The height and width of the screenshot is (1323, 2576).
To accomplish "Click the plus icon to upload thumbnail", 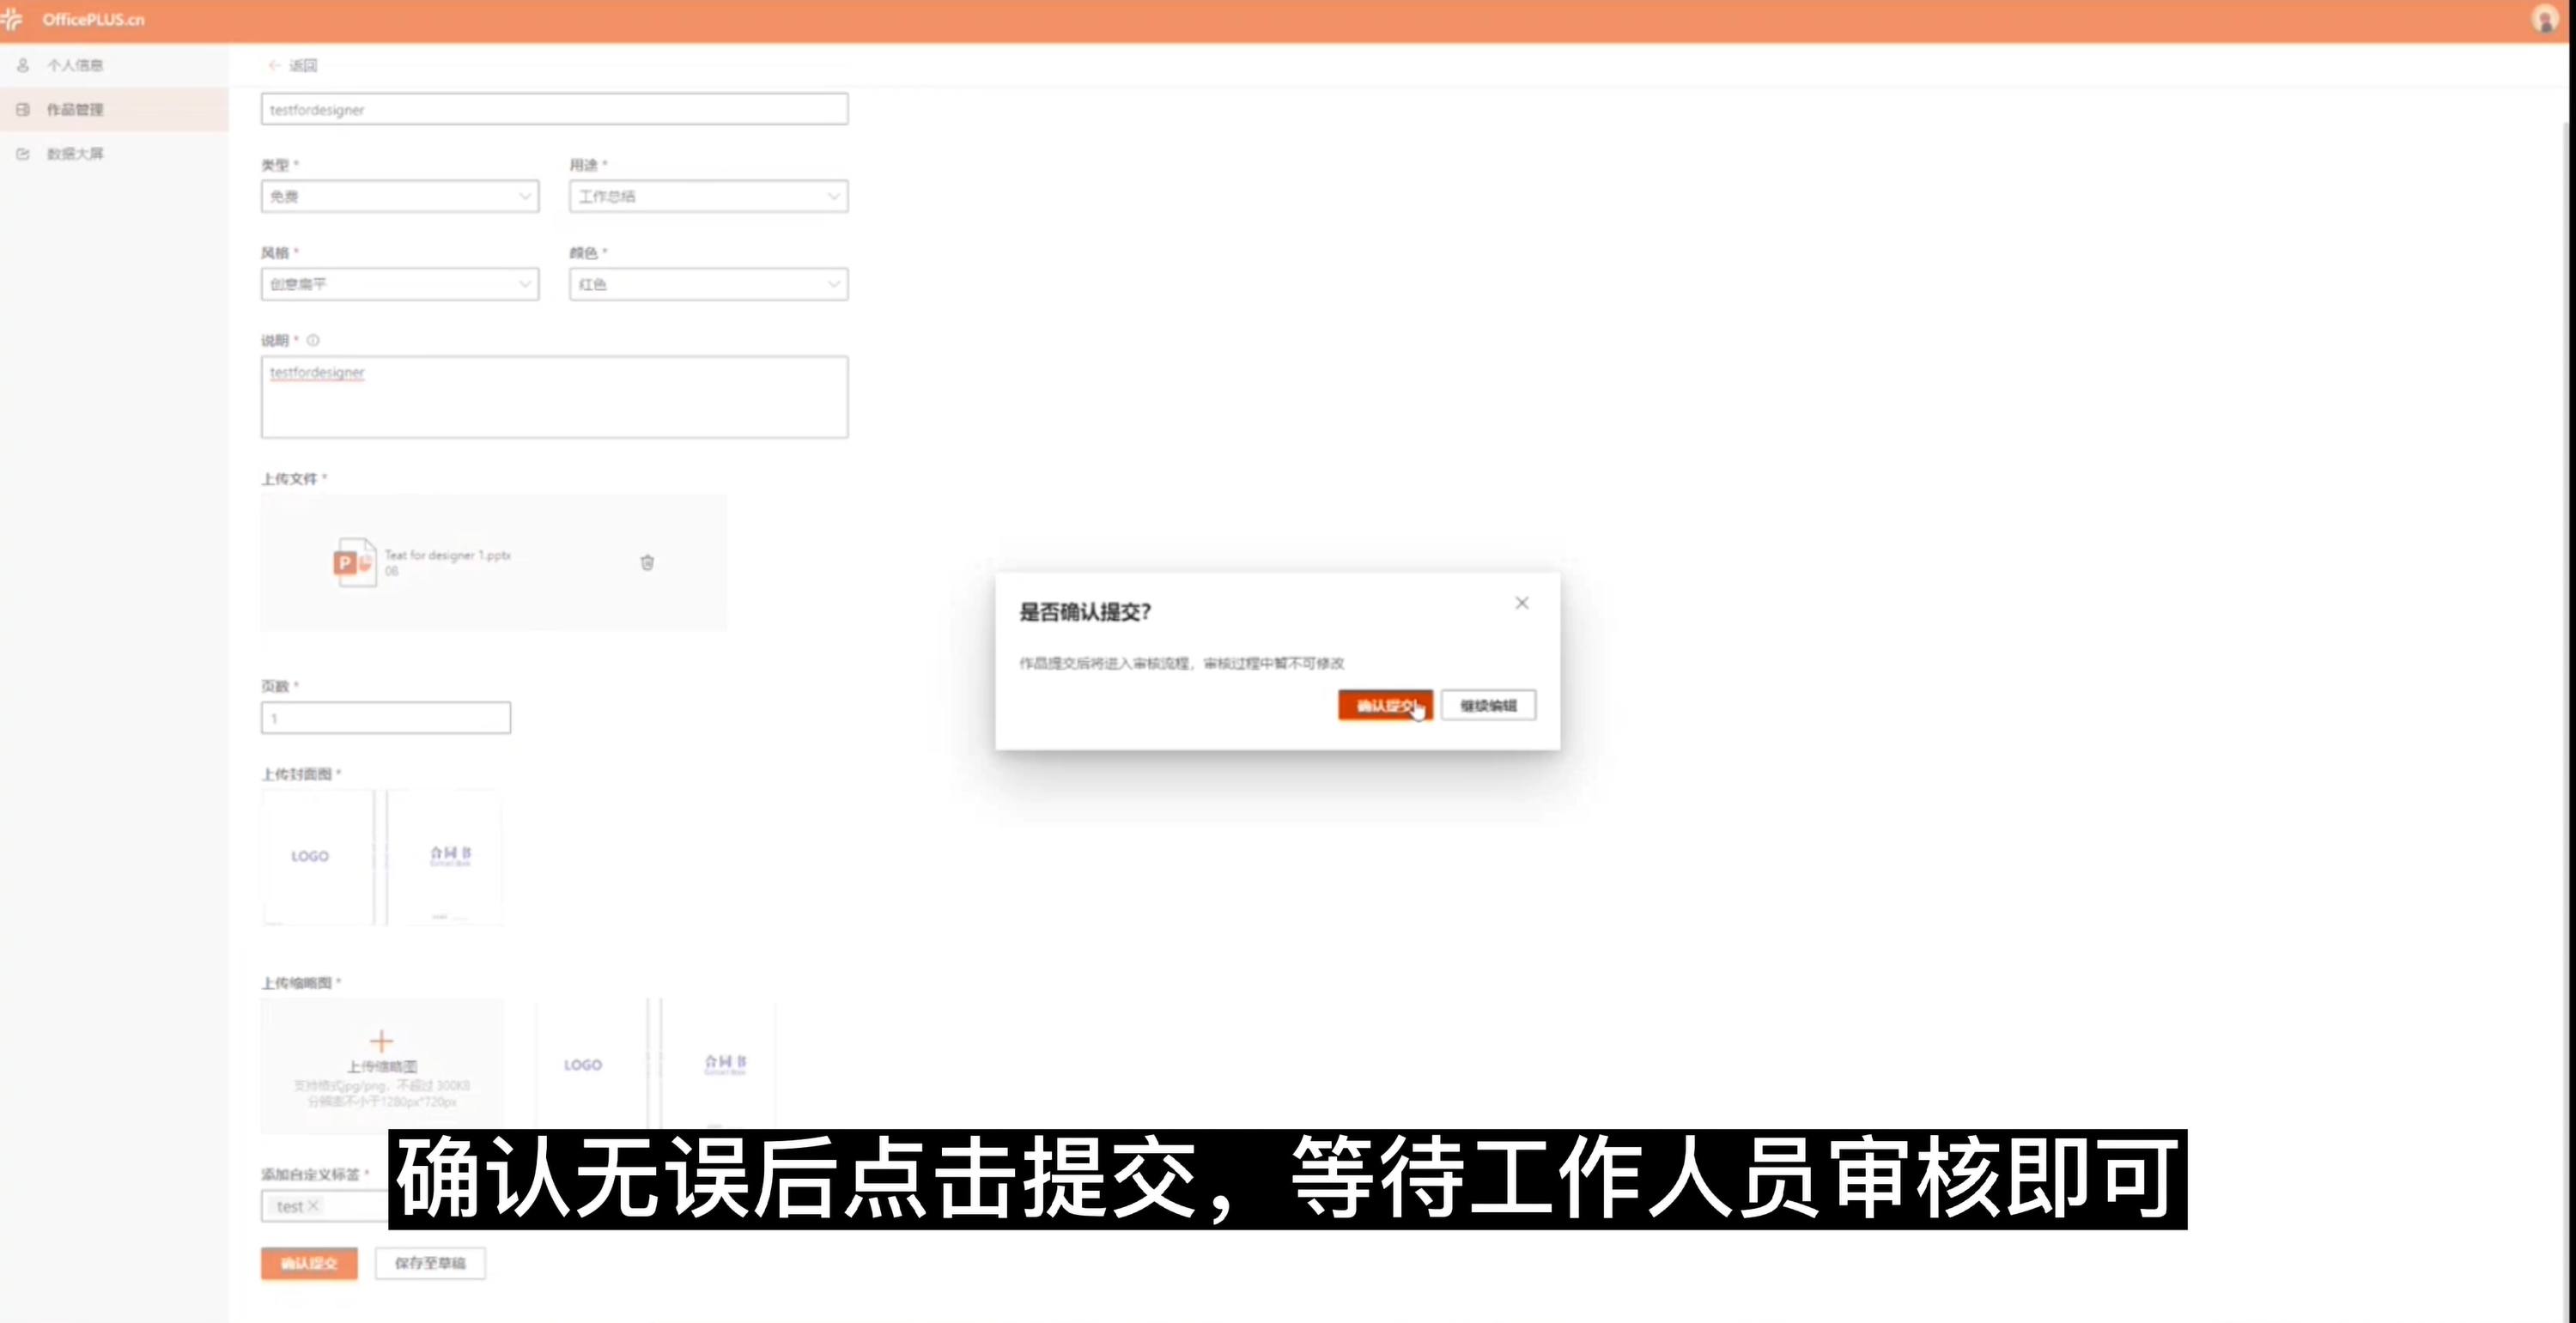I will point(381,1041).
